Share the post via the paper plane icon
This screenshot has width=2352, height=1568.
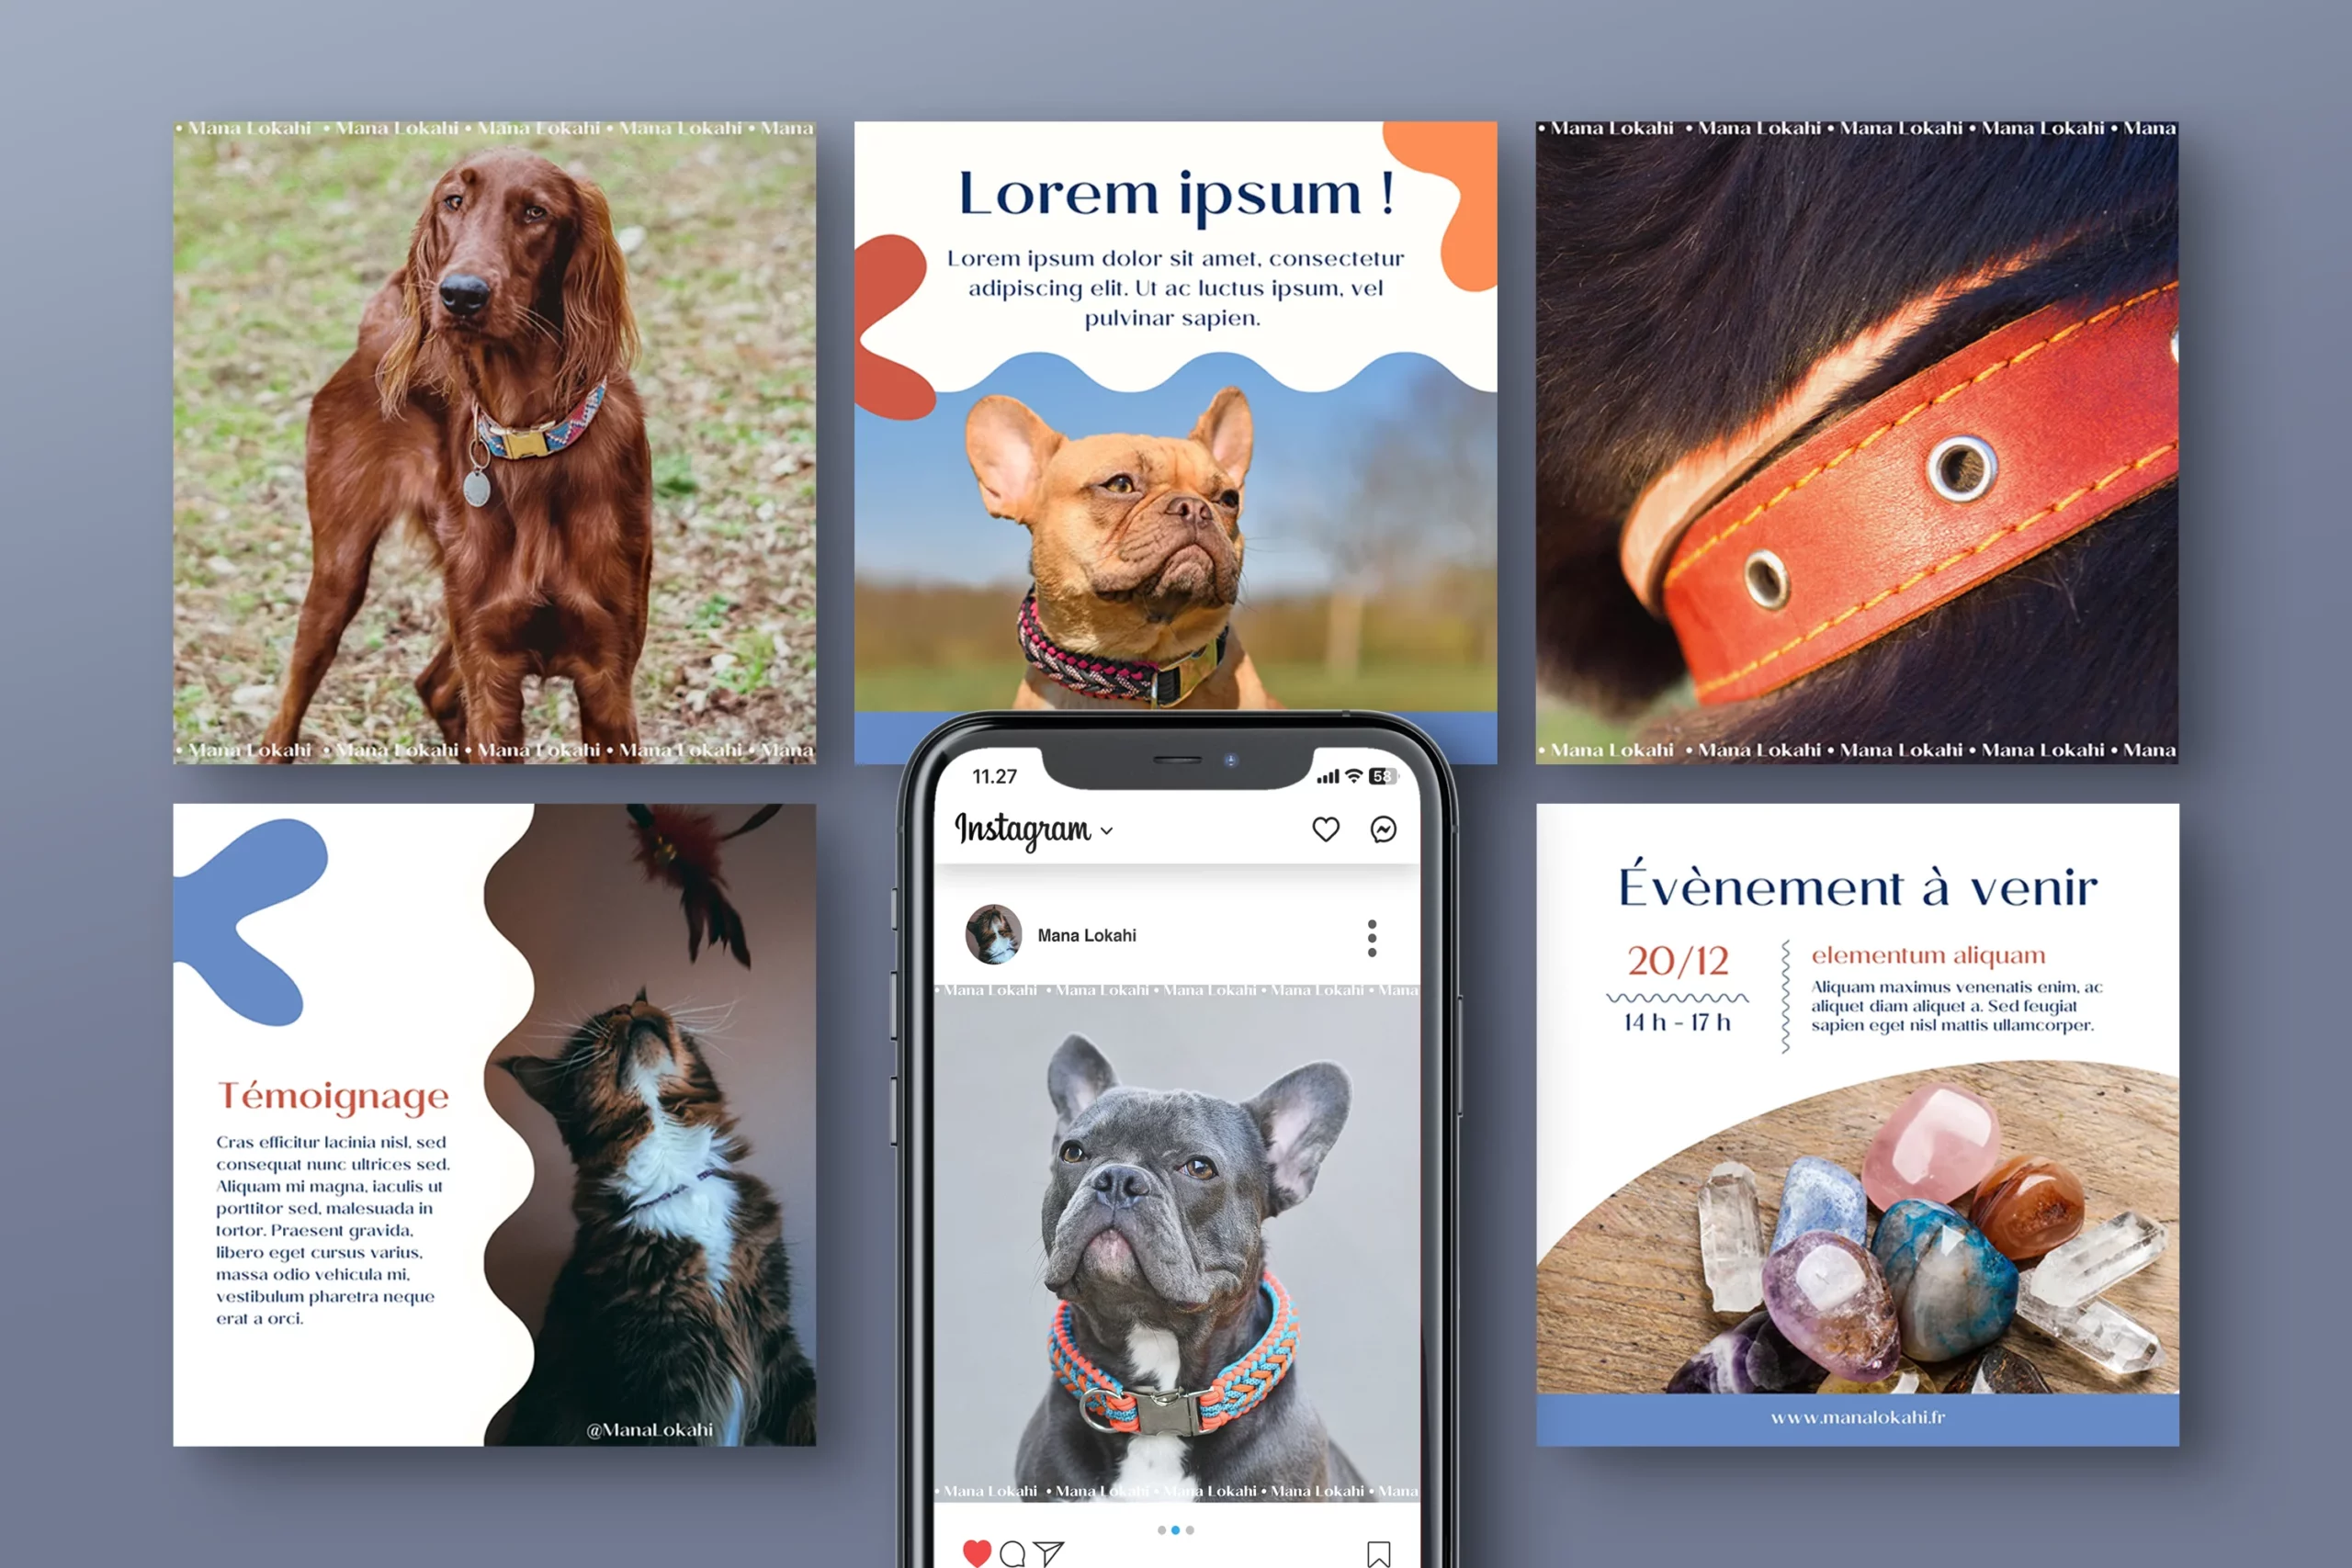(1050, 1555)
